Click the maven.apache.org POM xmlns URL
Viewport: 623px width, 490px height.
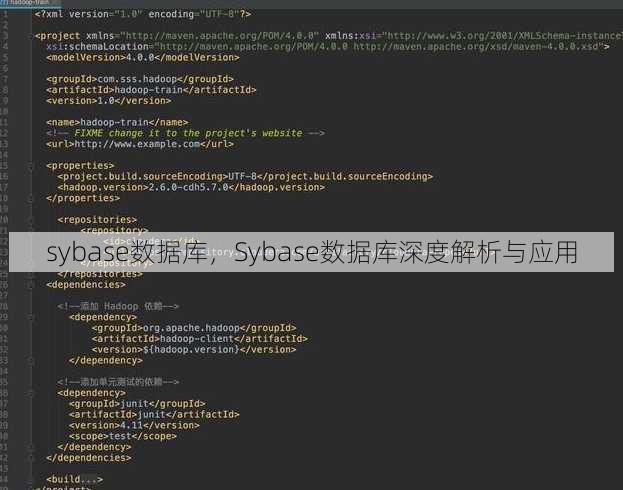(220, 36)
